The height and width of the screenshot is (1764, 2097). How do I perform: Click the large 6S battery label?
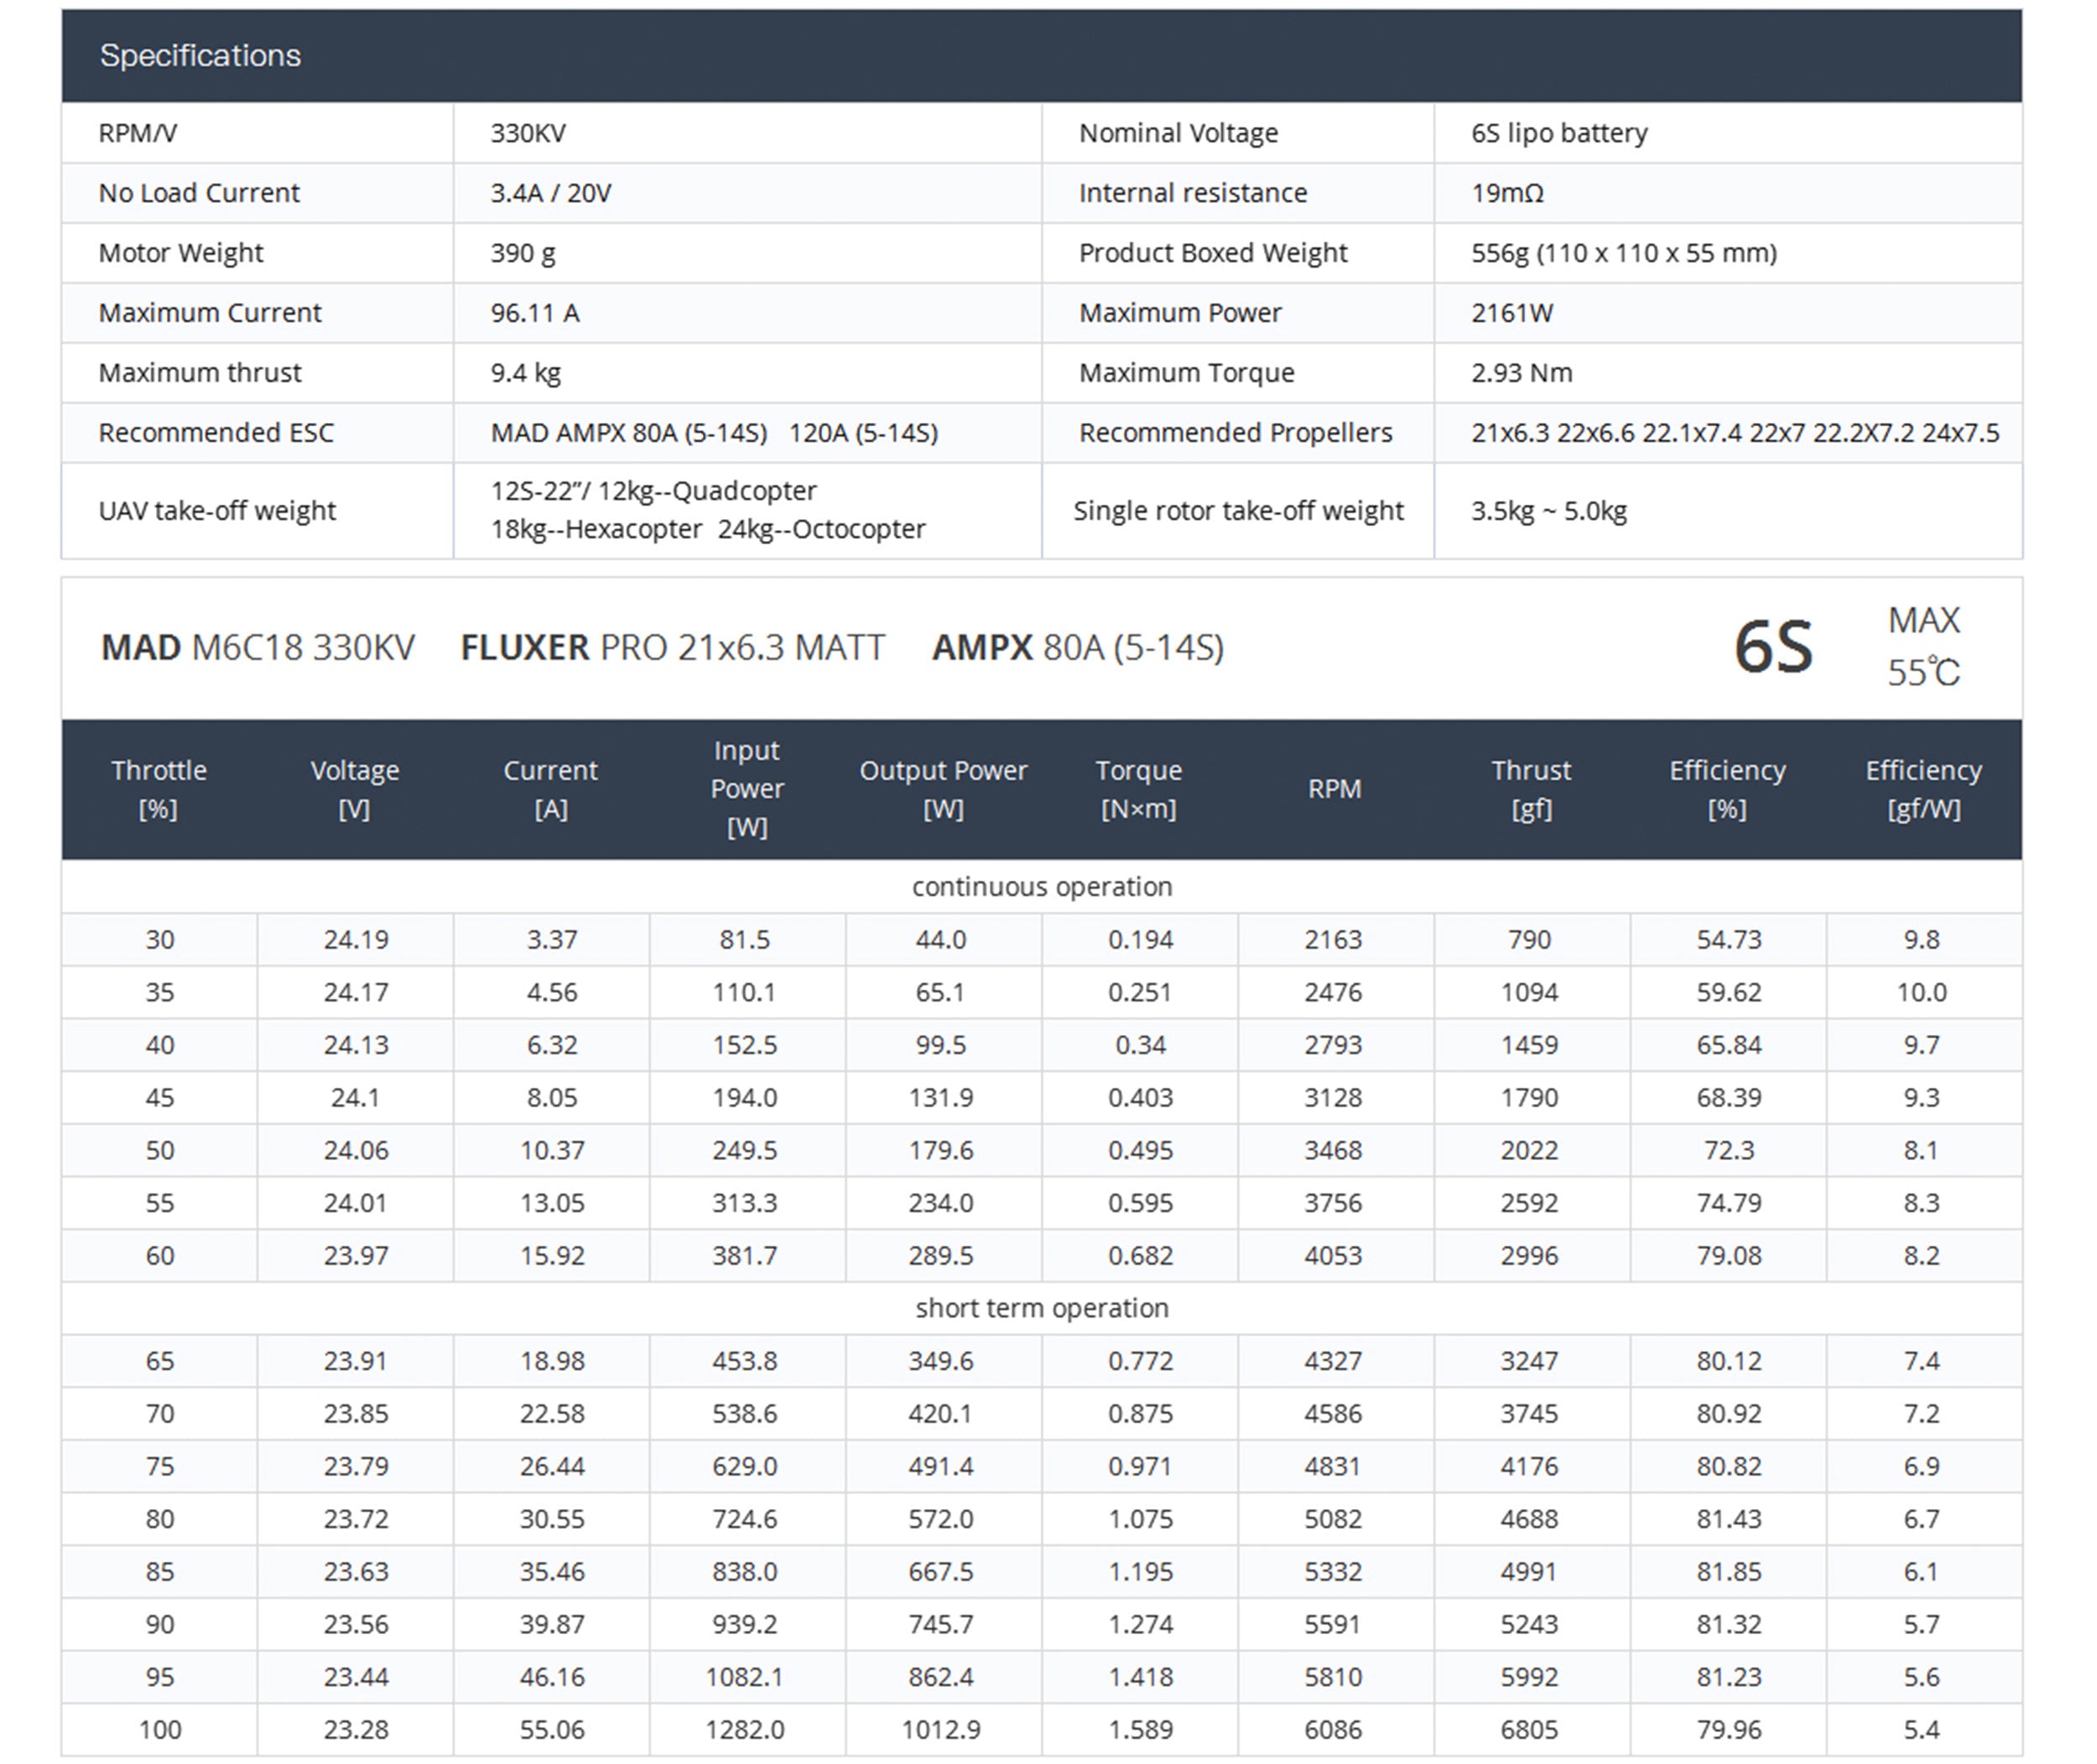1772,647
